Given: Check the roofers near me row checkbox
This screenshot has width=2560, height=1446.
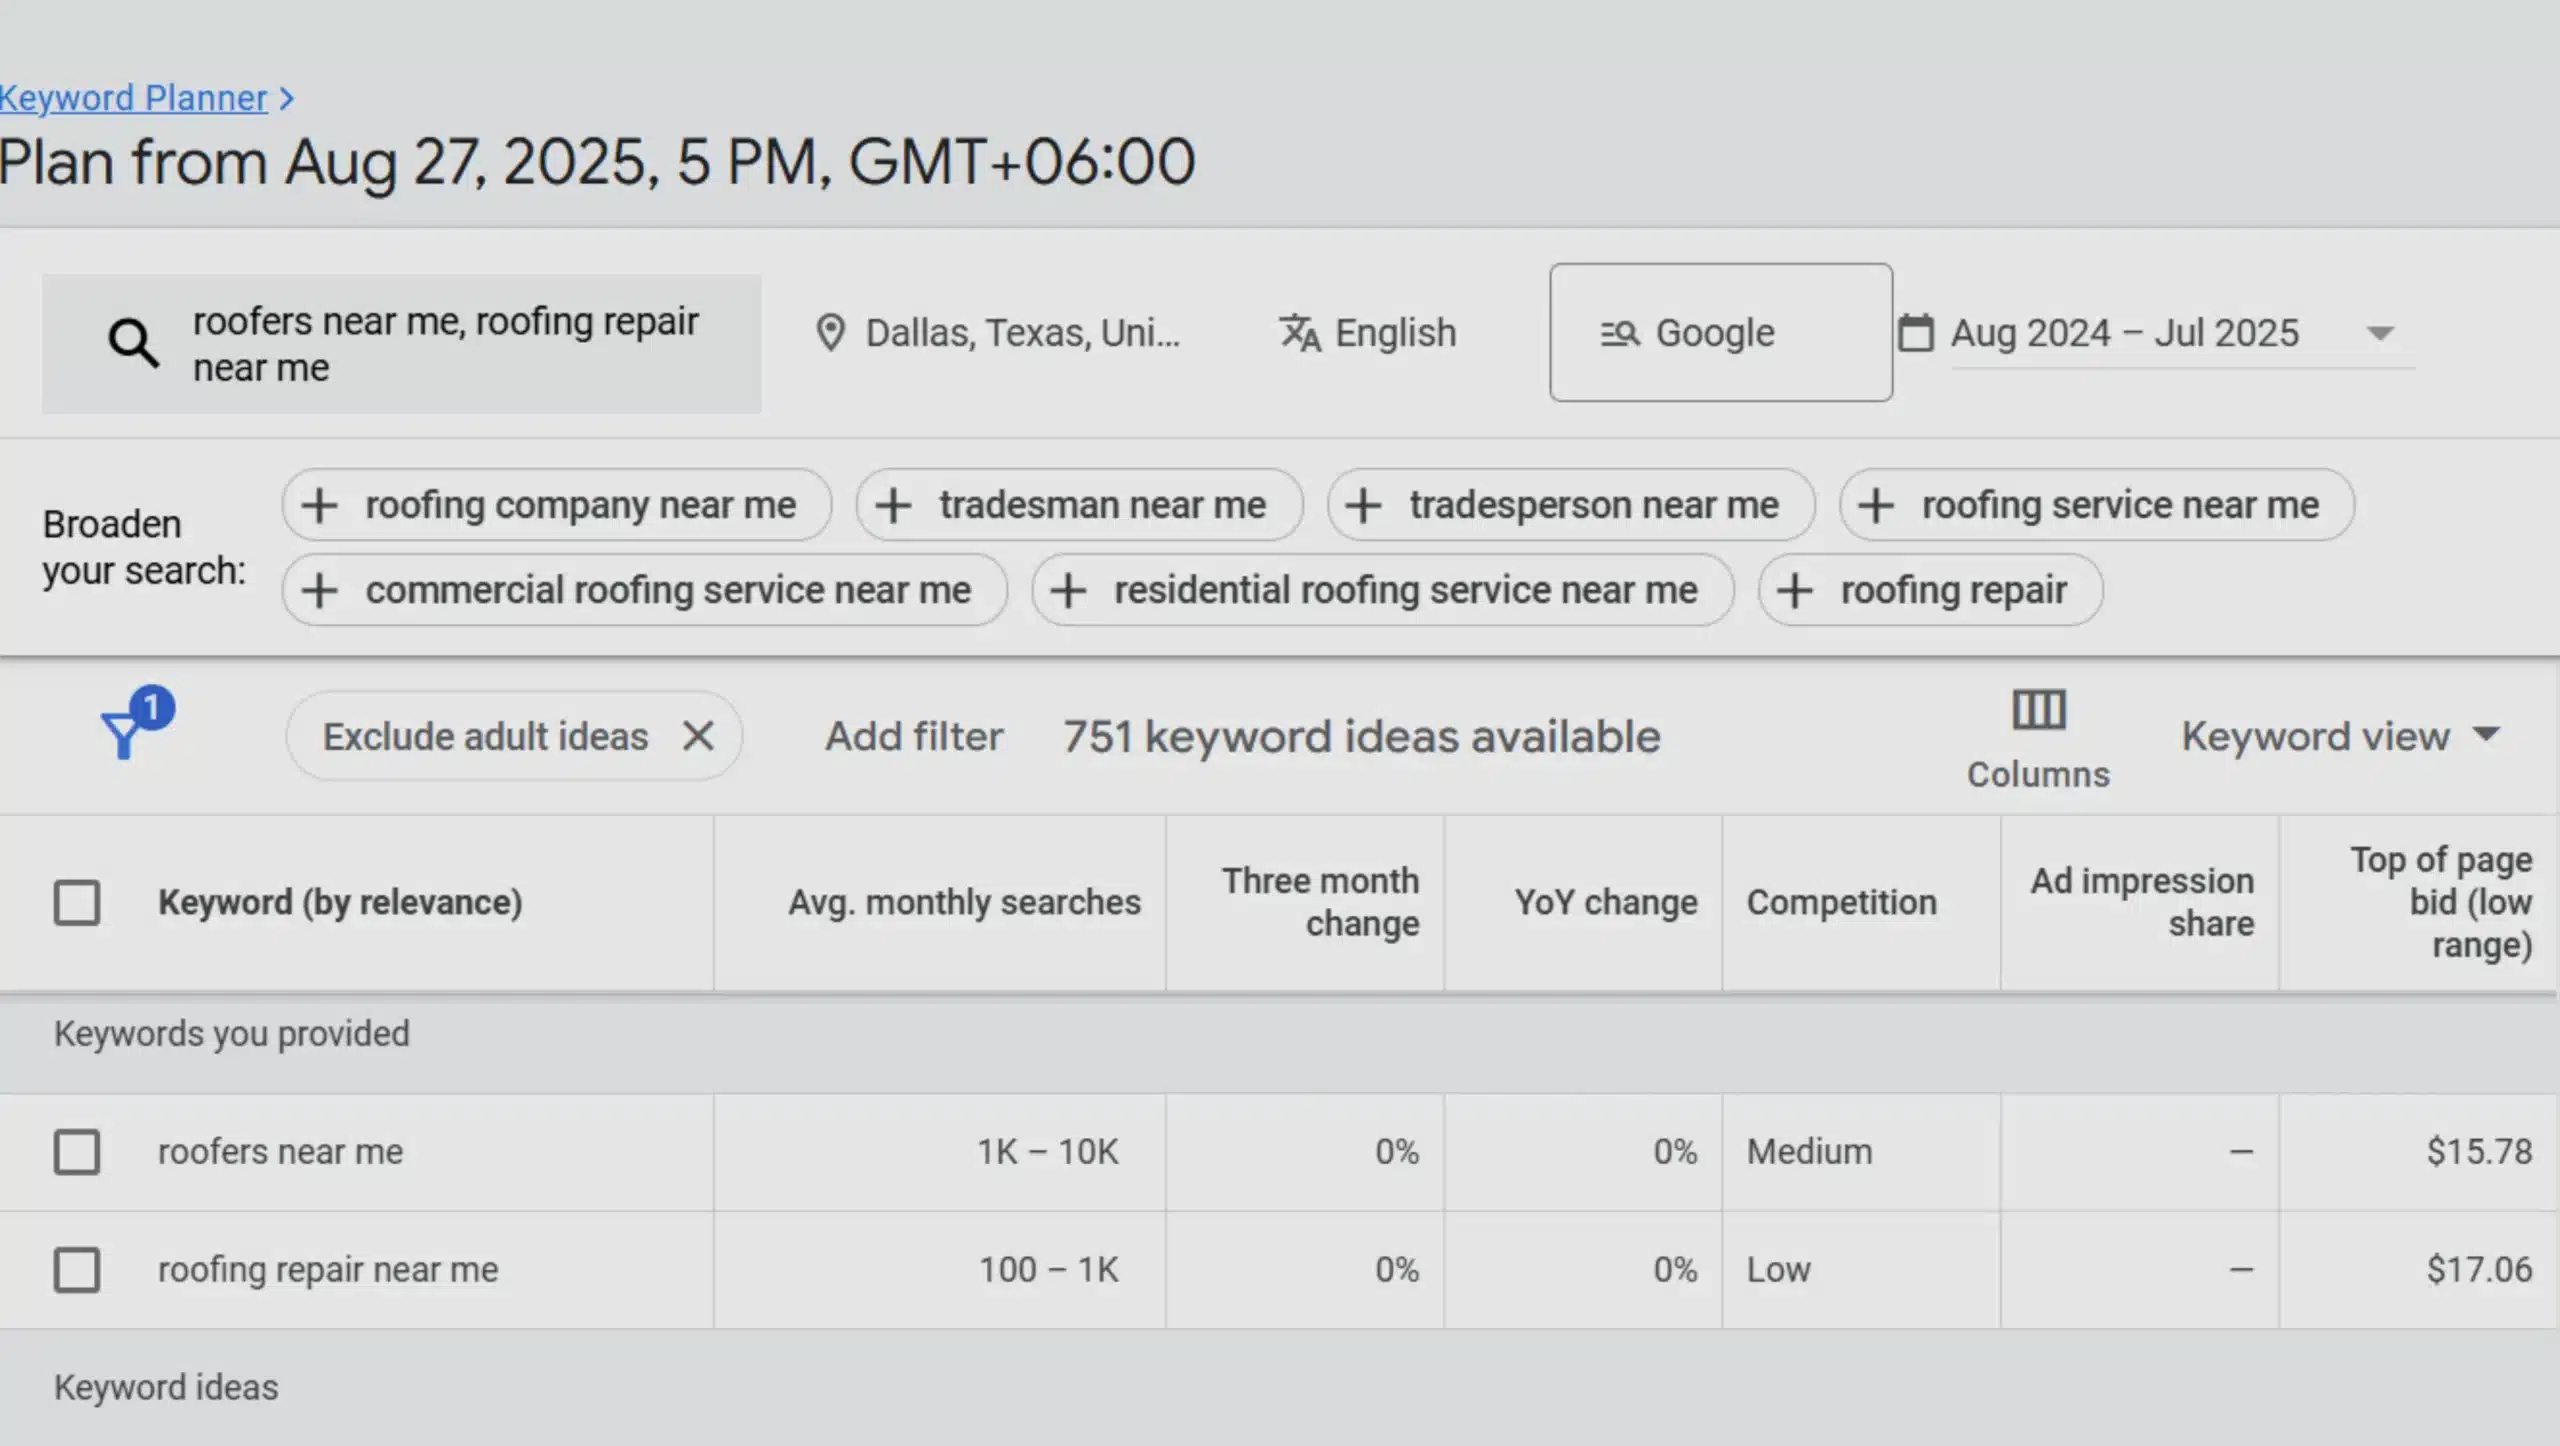Looking at the screenshot, I should point(76,1152).
